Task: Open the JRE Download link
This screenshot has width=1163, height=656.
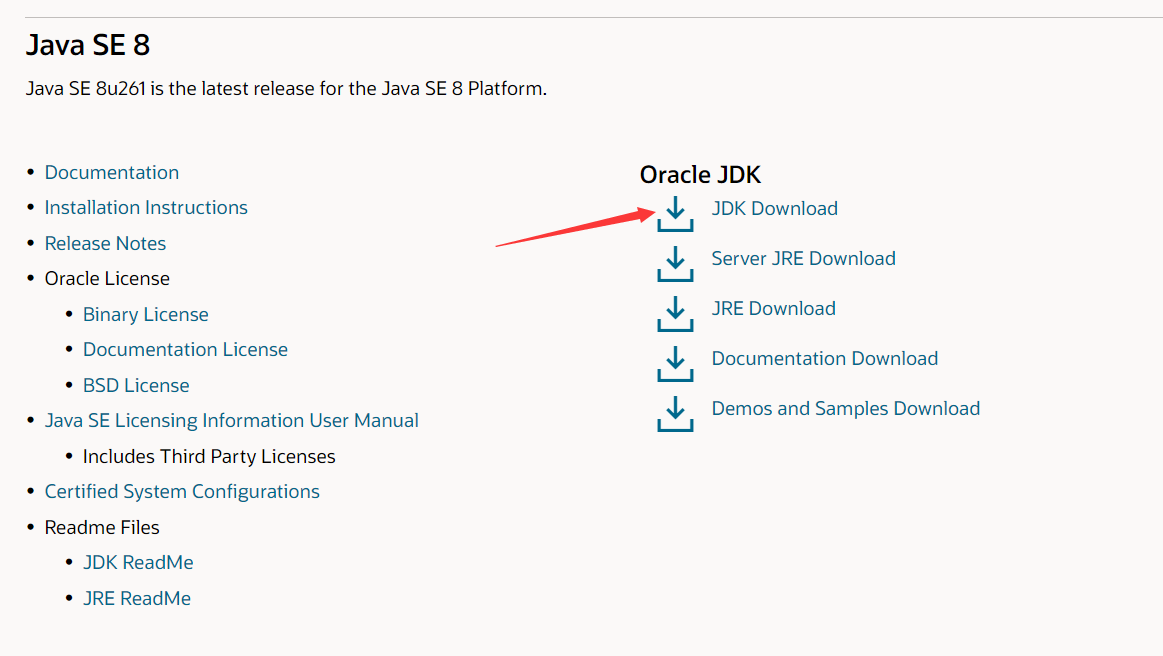Action: coord(774,308)
